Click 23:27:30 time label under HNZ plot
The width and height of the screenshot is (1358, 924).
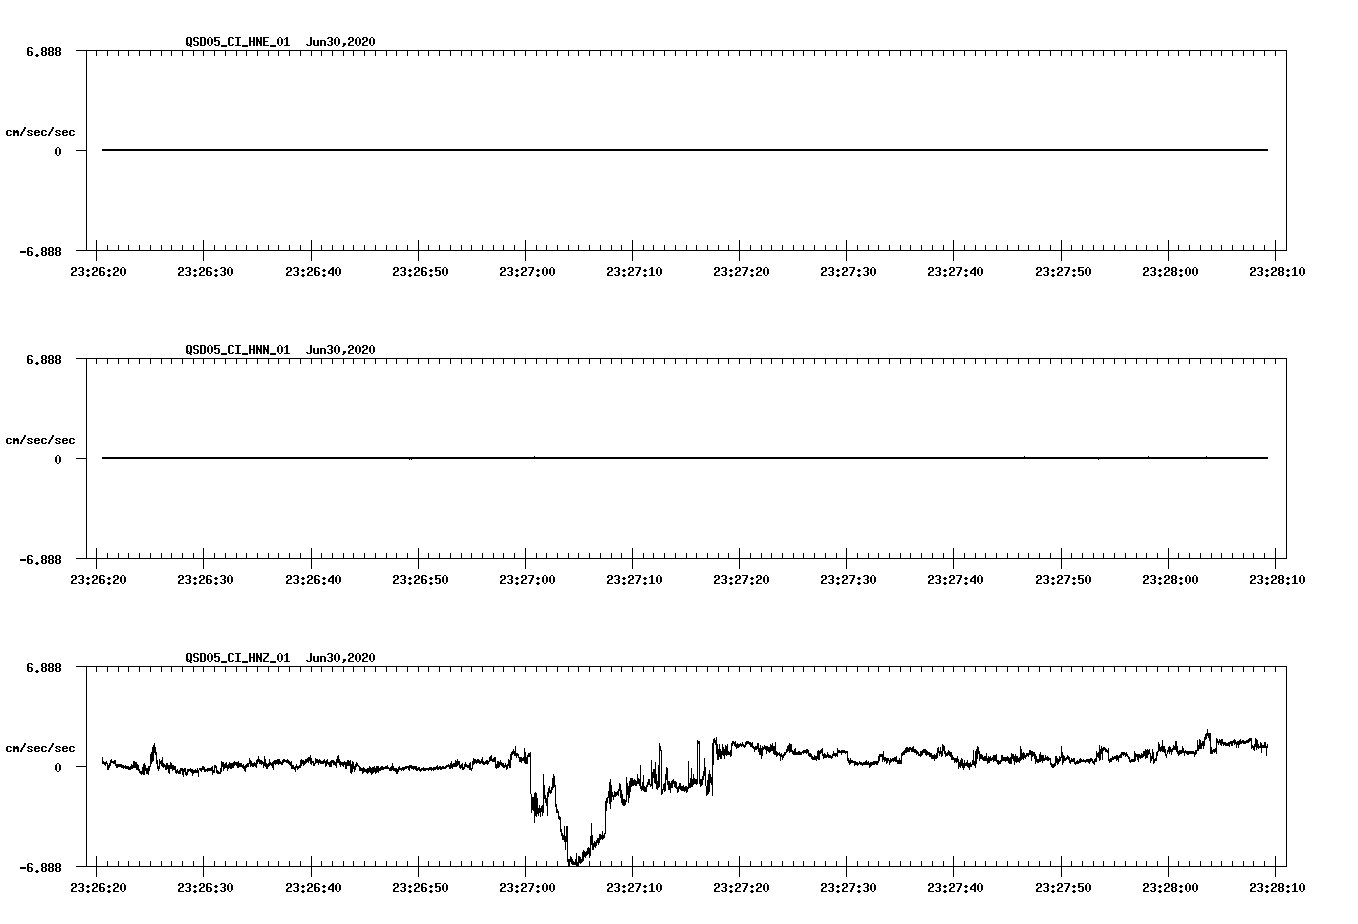(848, 887)
